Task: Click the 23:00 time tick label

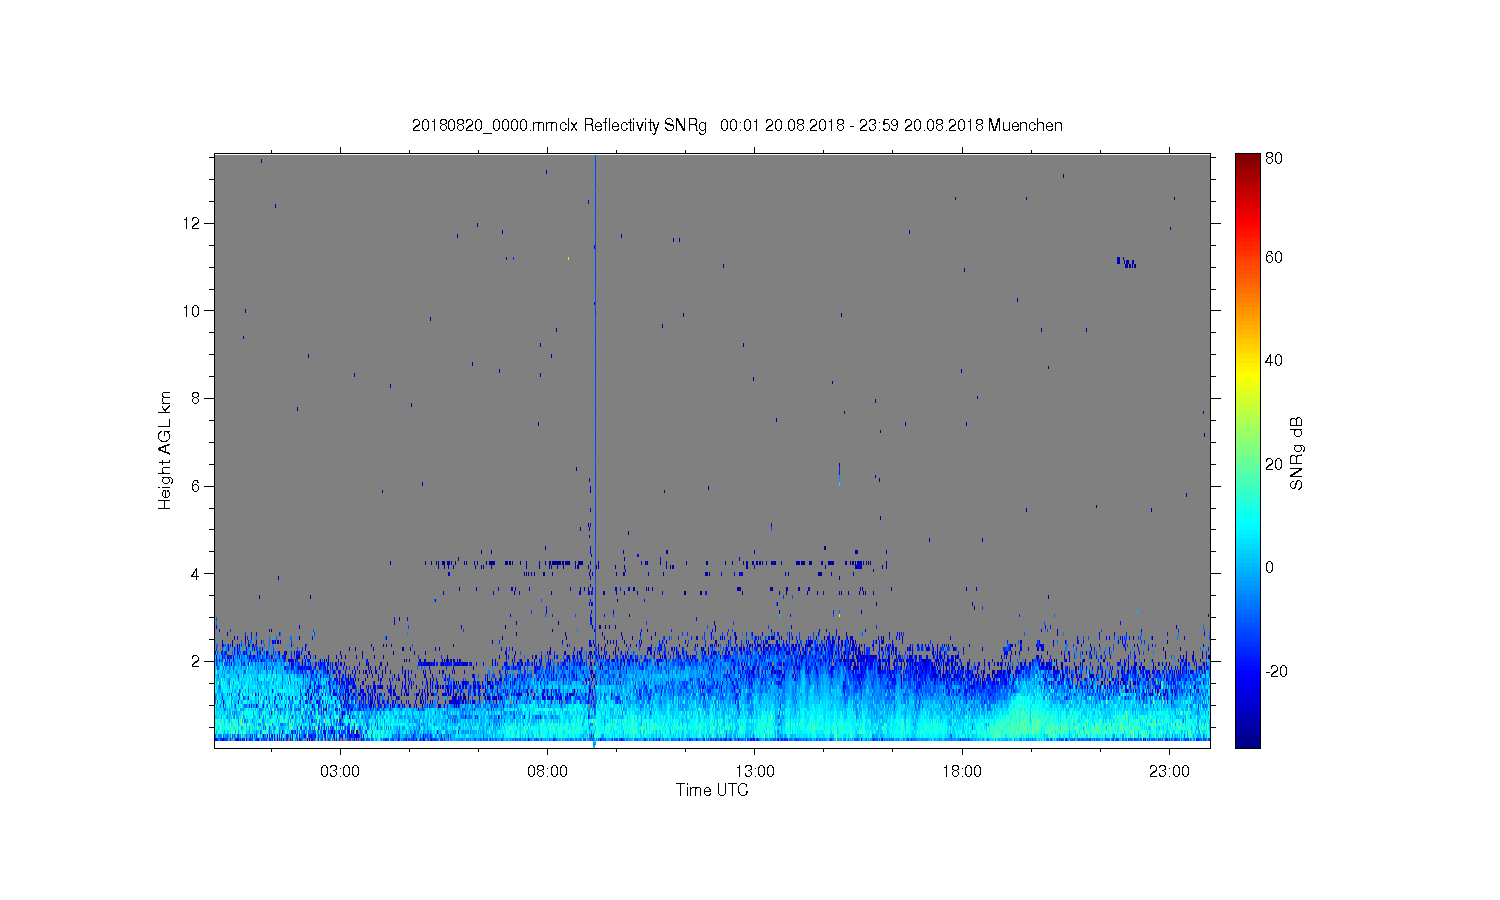Action: pos(1169,772)
